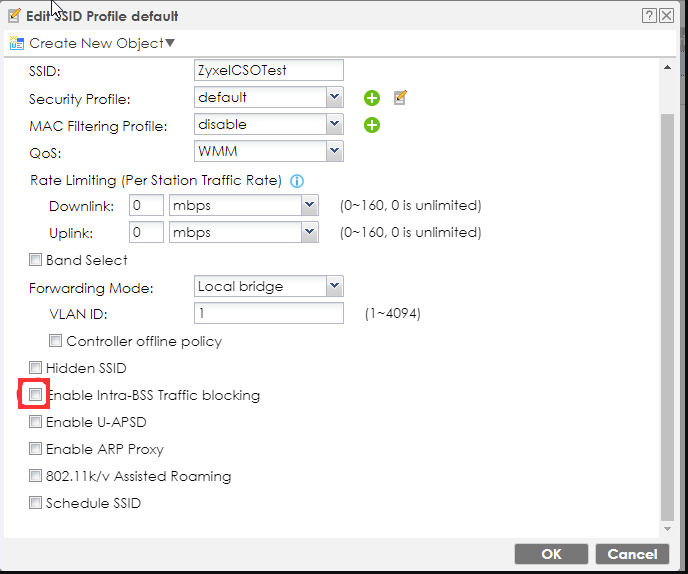Image resolution: width=688 pixels, height=574 pixels.
Task: Add new Security Profile with green plus
Action: click(x=372, y=98)
